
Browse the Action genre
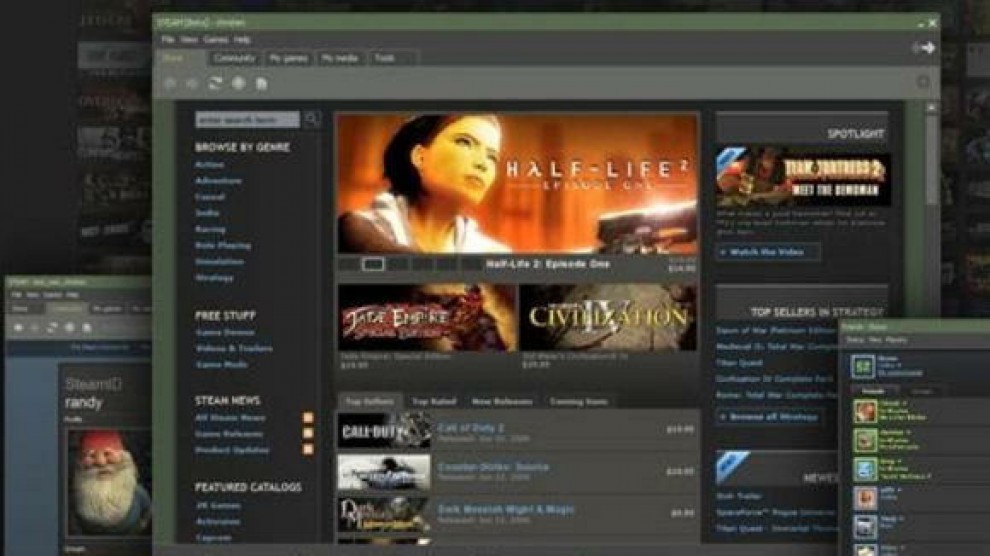(210, 165)
